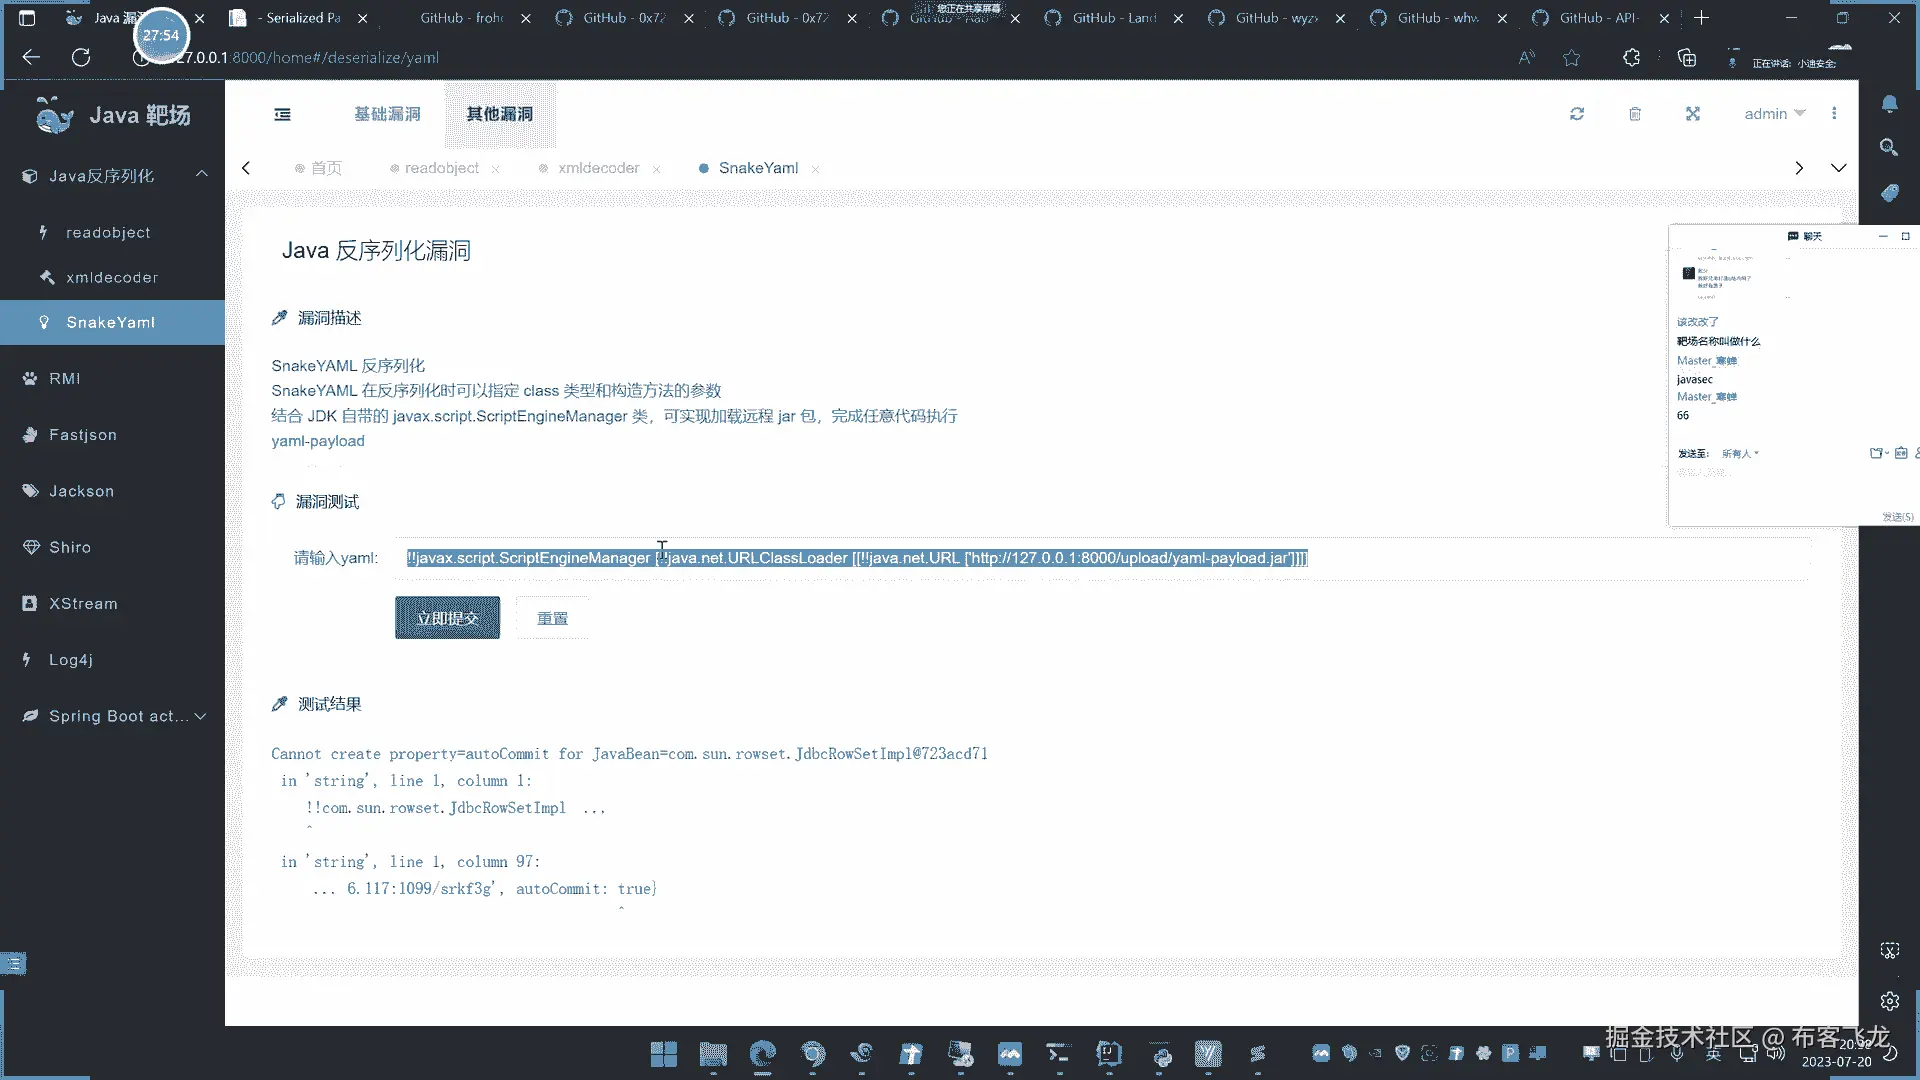This screenshot has width=1920, height=1080.
Task: Click the trash delete icon in header
Action: [1635, 114]
